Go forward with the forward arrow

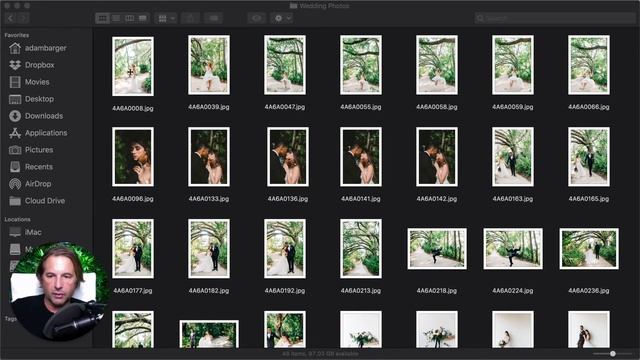coord(23,18)
